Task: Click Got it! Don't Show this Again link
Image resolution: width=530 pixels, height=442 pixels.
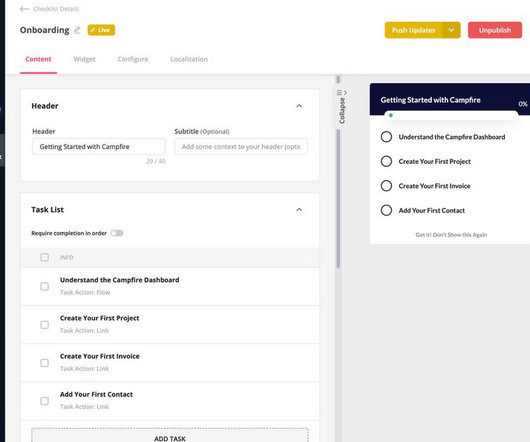Action: 451,235
